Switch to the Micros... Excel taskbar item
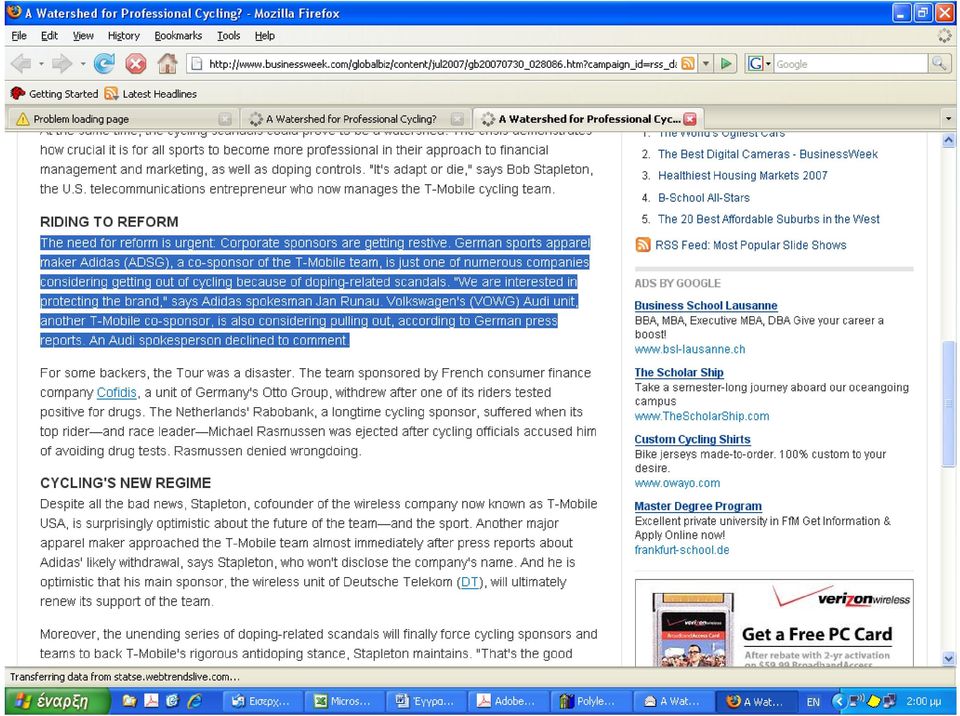Image resolution: width=960 pixels, height=716 pixels. tap(344, 701)
